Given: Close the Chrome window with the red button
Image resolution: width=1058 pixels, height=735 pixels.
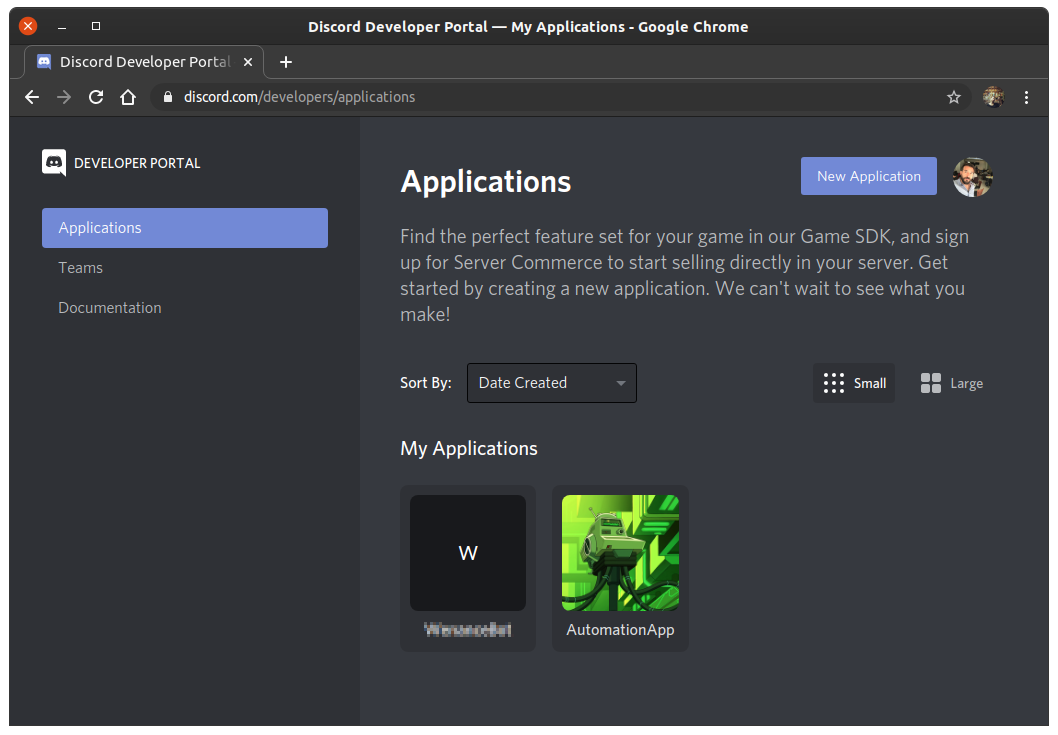Looking at the screenshot, I should (28, 26).
